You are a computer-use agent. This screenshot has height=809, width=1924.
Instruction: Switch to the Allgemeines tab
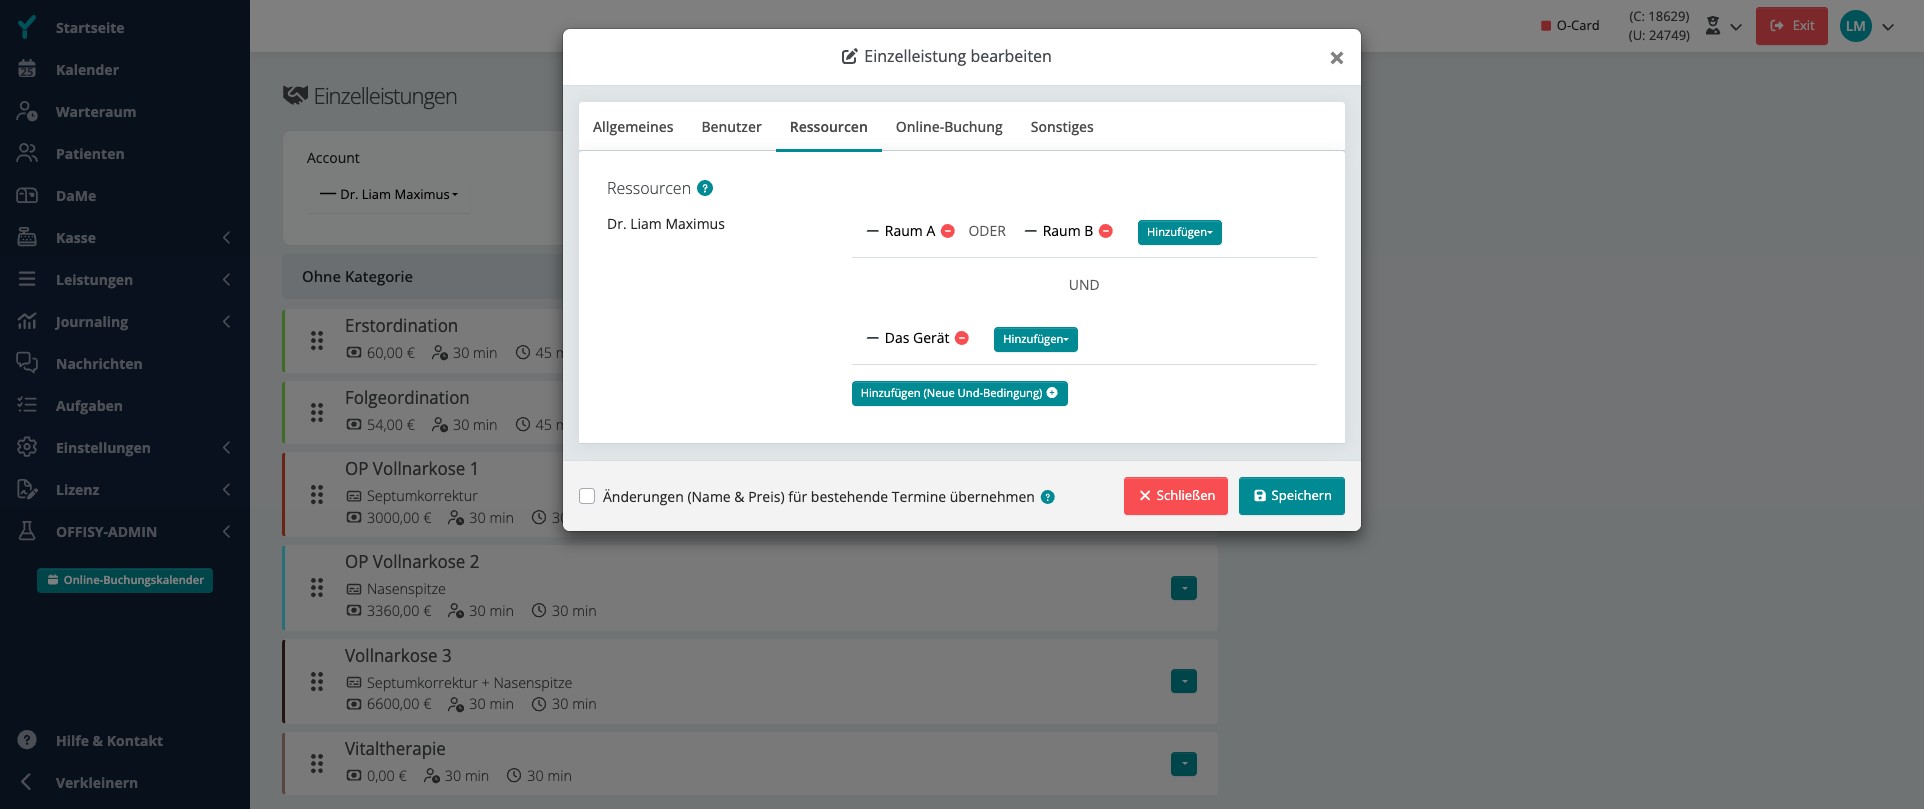pos(633,127)
